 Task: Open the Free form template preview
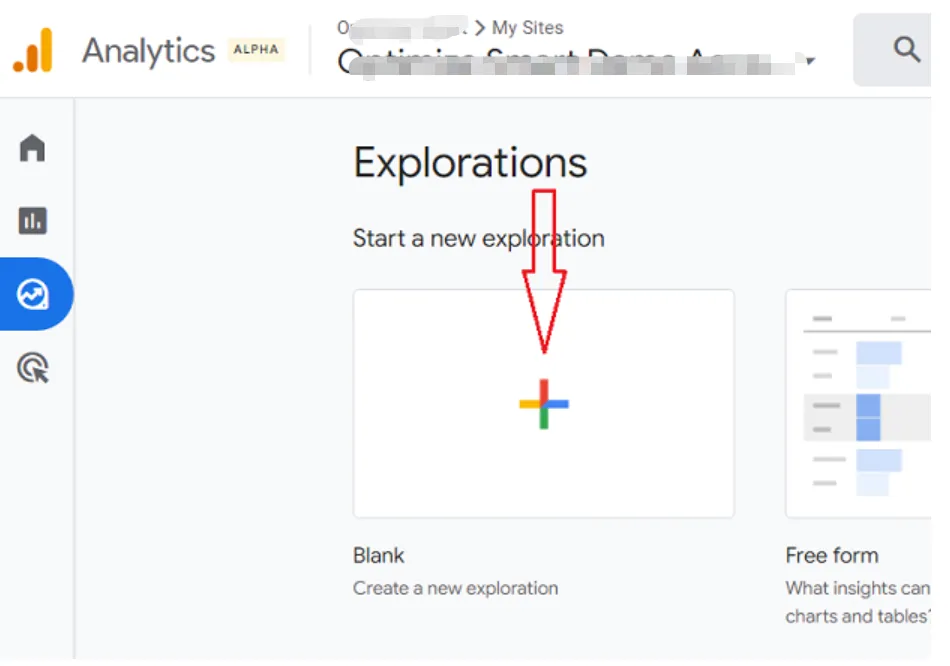pyautogui.click(x=860, y=404)
